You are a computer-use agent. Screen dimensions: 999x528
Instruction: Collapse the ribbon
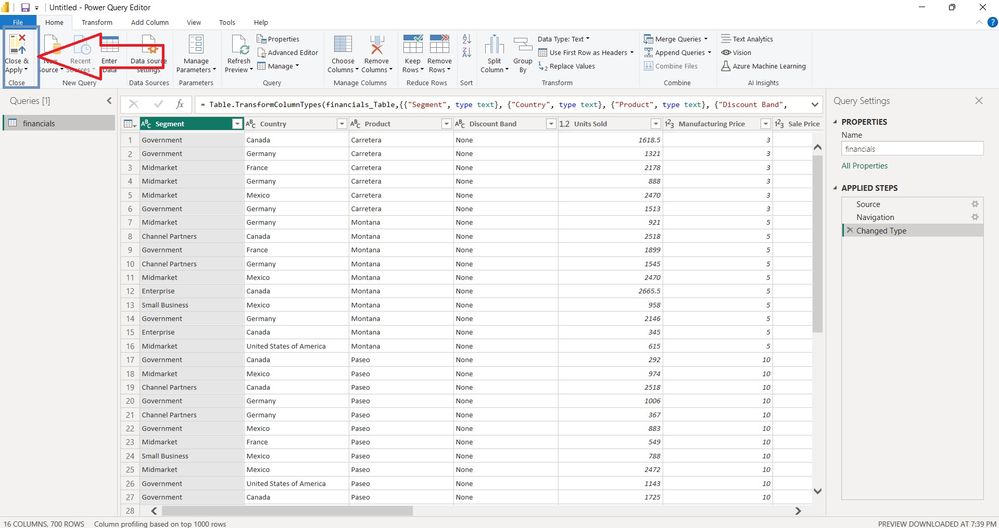pyautogui.click(x=980, y=22)
